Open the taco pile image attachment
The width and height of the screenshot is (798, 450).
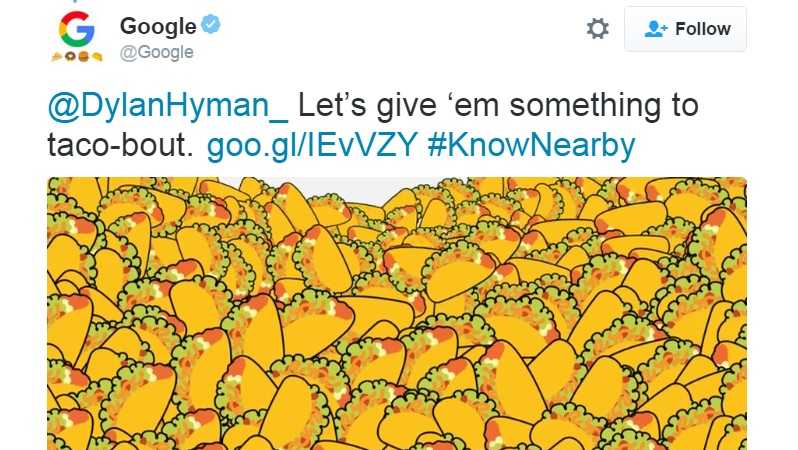click(397, 314)
